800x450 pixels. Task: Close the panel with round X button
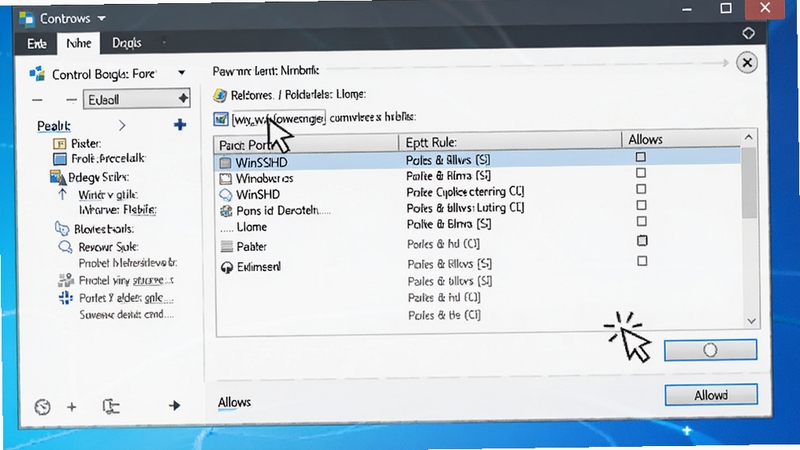pyautogui.click(x=747, y=63)
